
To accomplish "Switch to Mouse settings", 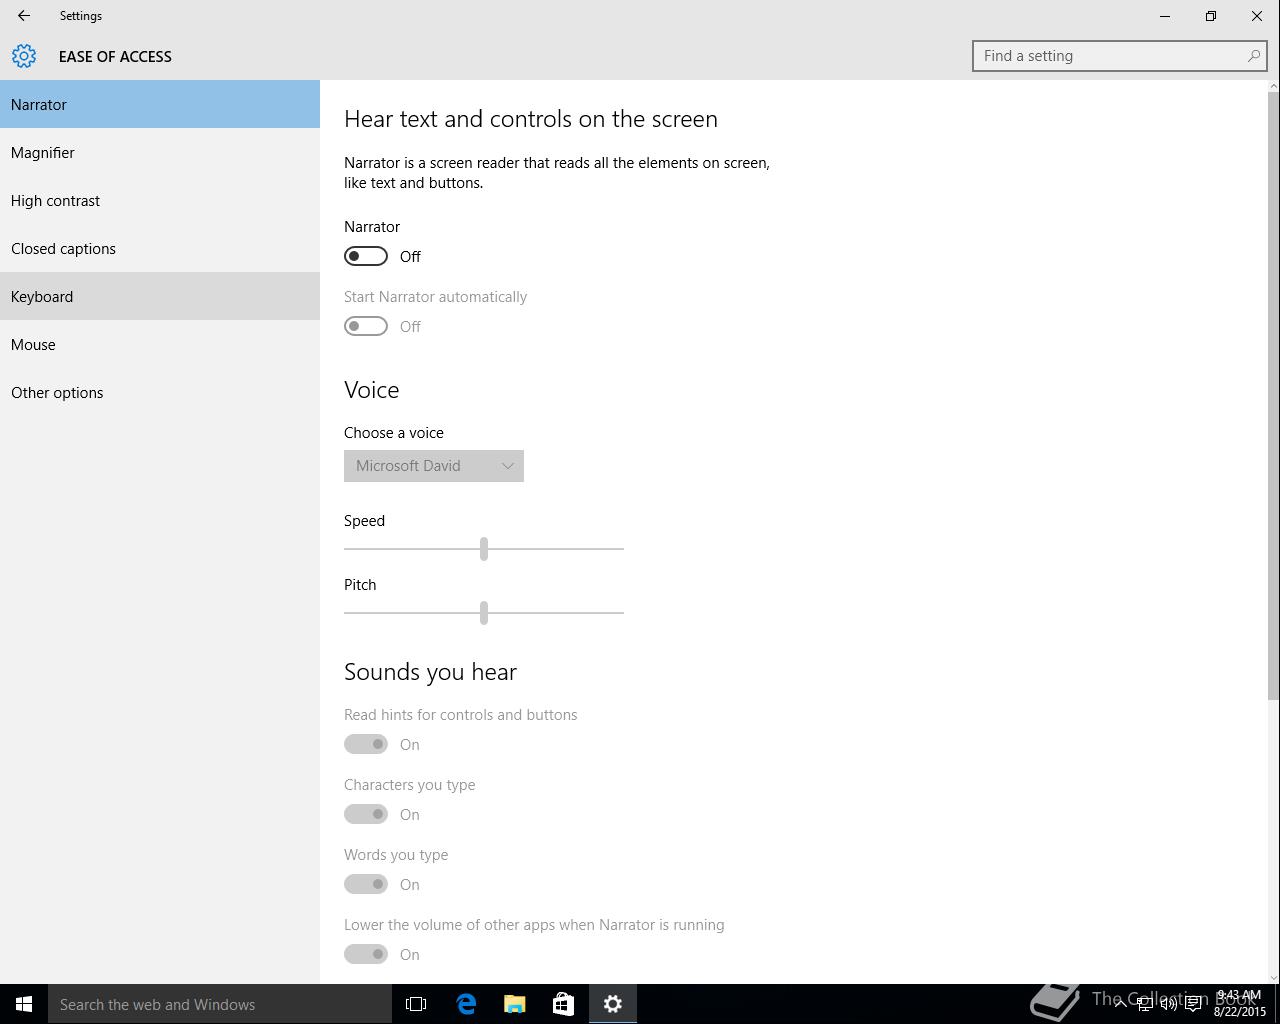I will pos(160,344).
